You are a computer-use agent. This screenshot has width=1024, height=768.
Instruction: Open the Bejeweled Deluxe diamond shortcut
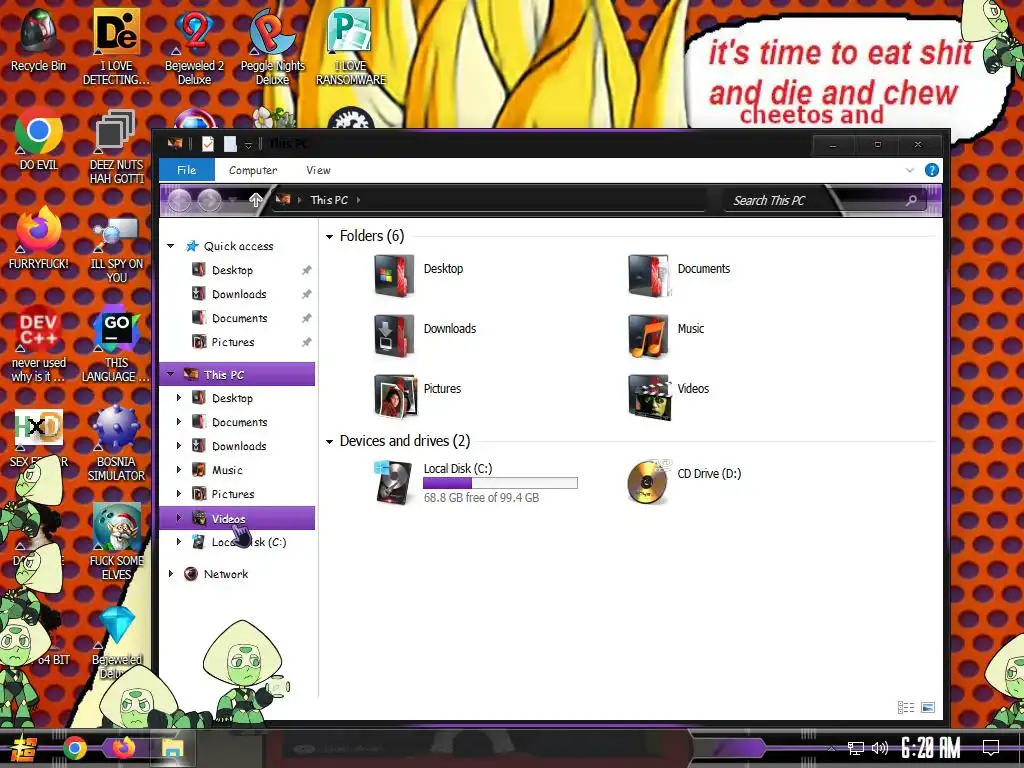116,640
